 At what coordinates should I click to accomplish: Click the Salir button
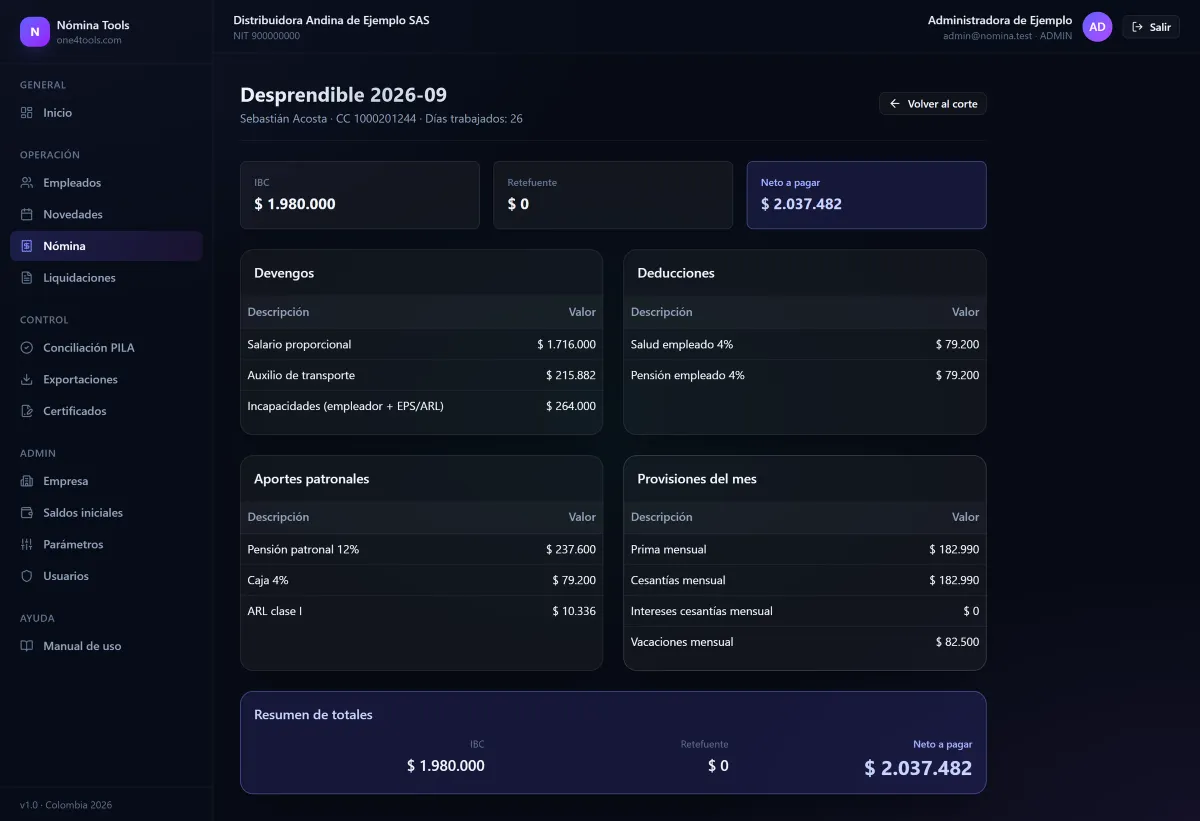(1151, 27)
